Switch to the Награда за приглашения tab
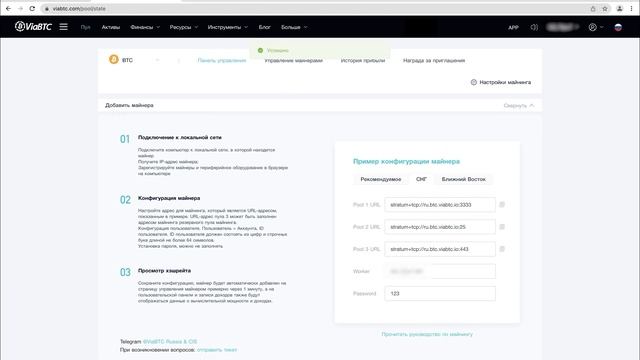Image resolution: width=640 pixels, height=360 pixels. point(434,60)
